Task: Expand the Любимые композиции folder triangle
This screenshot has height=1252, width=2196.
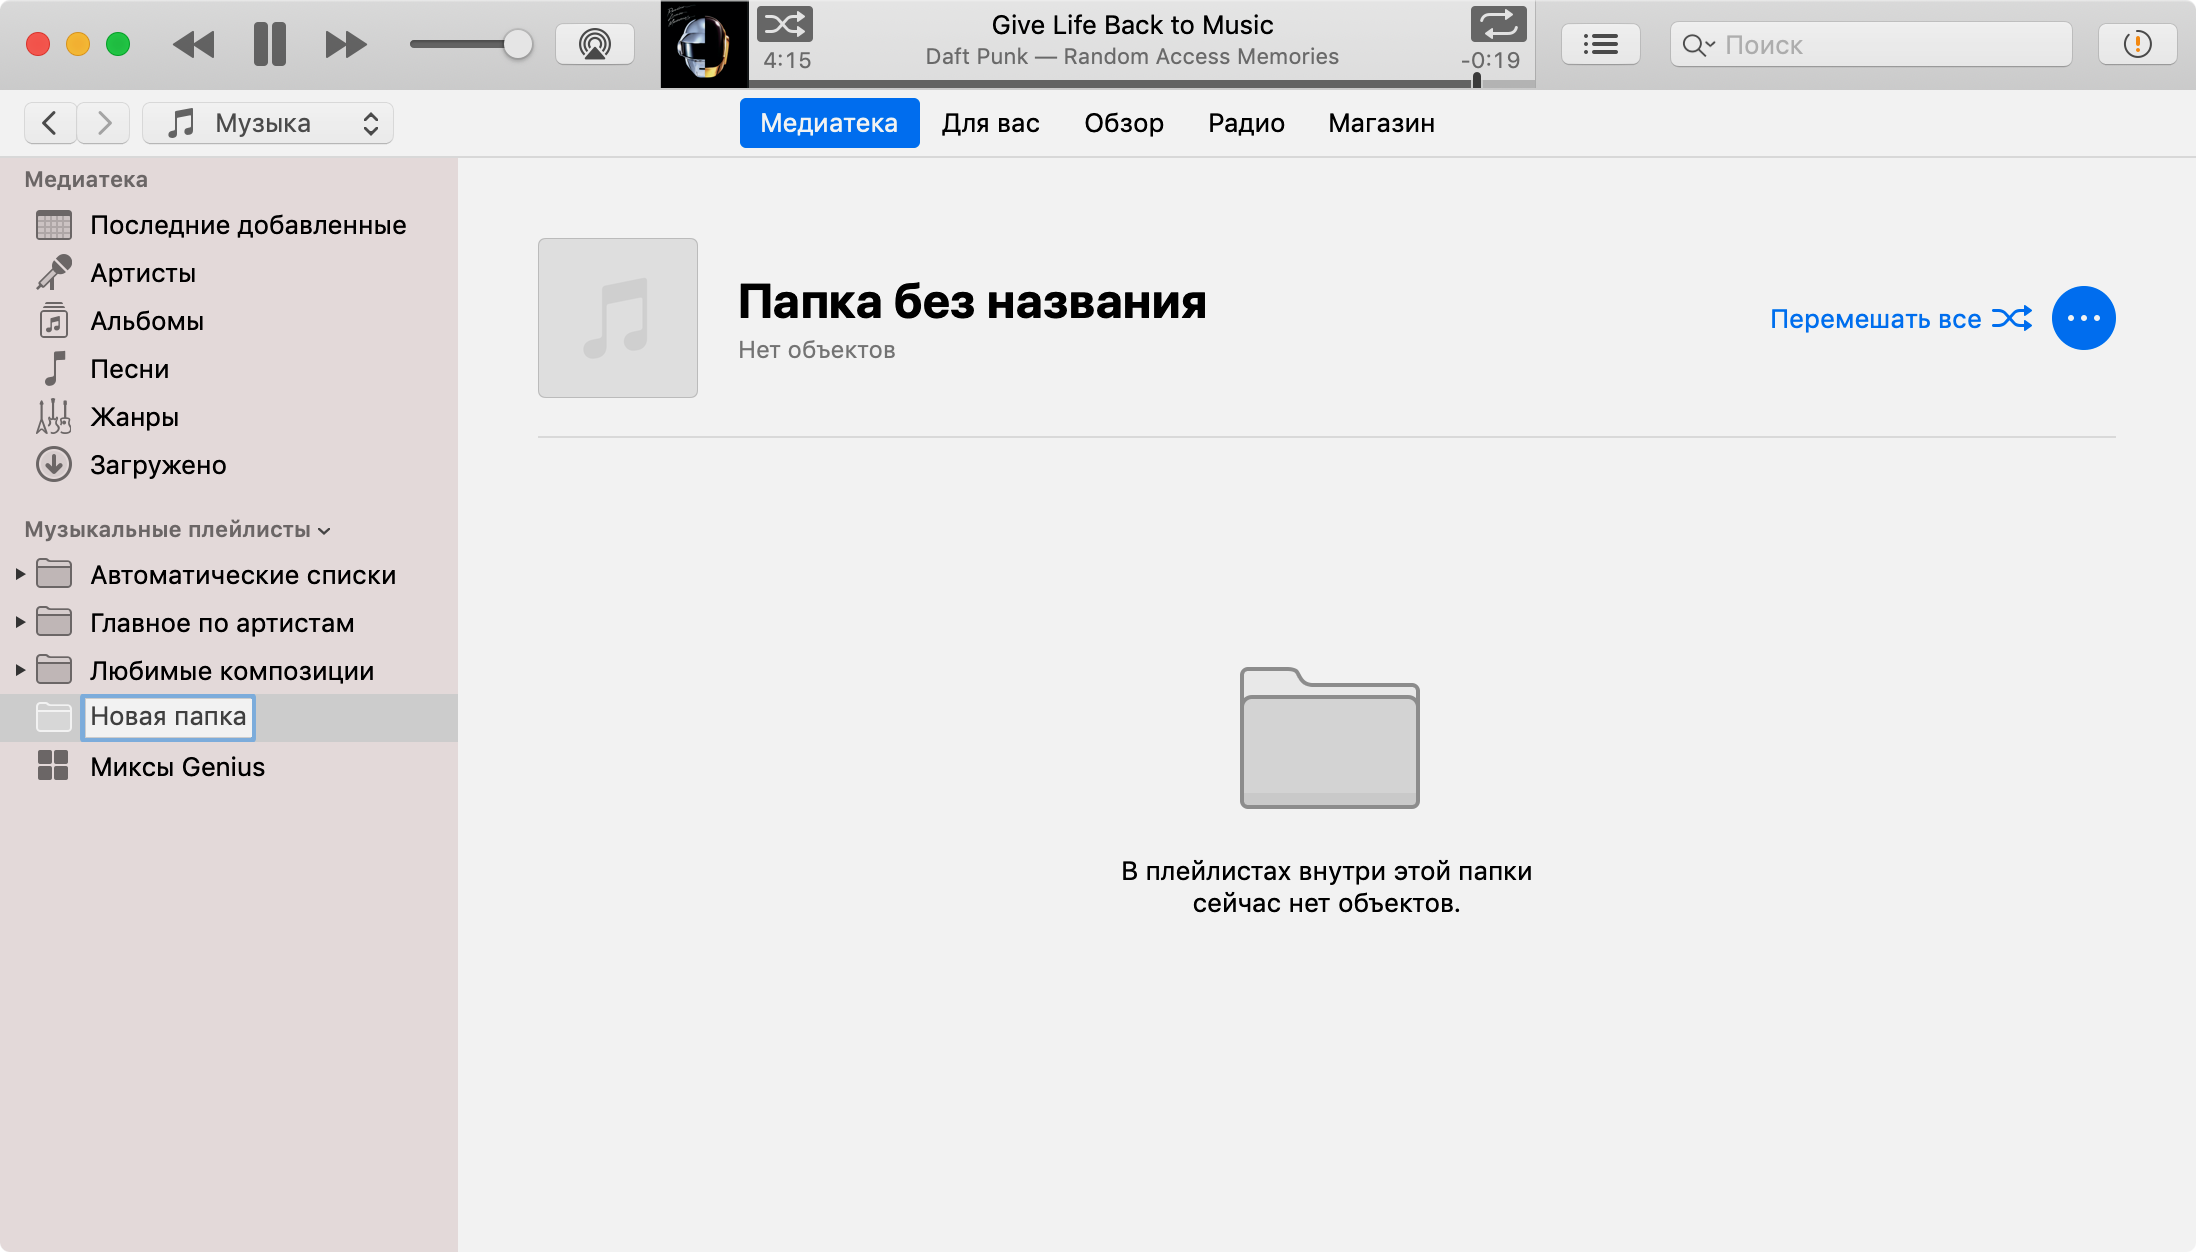Action: click(x=20, y=670)
